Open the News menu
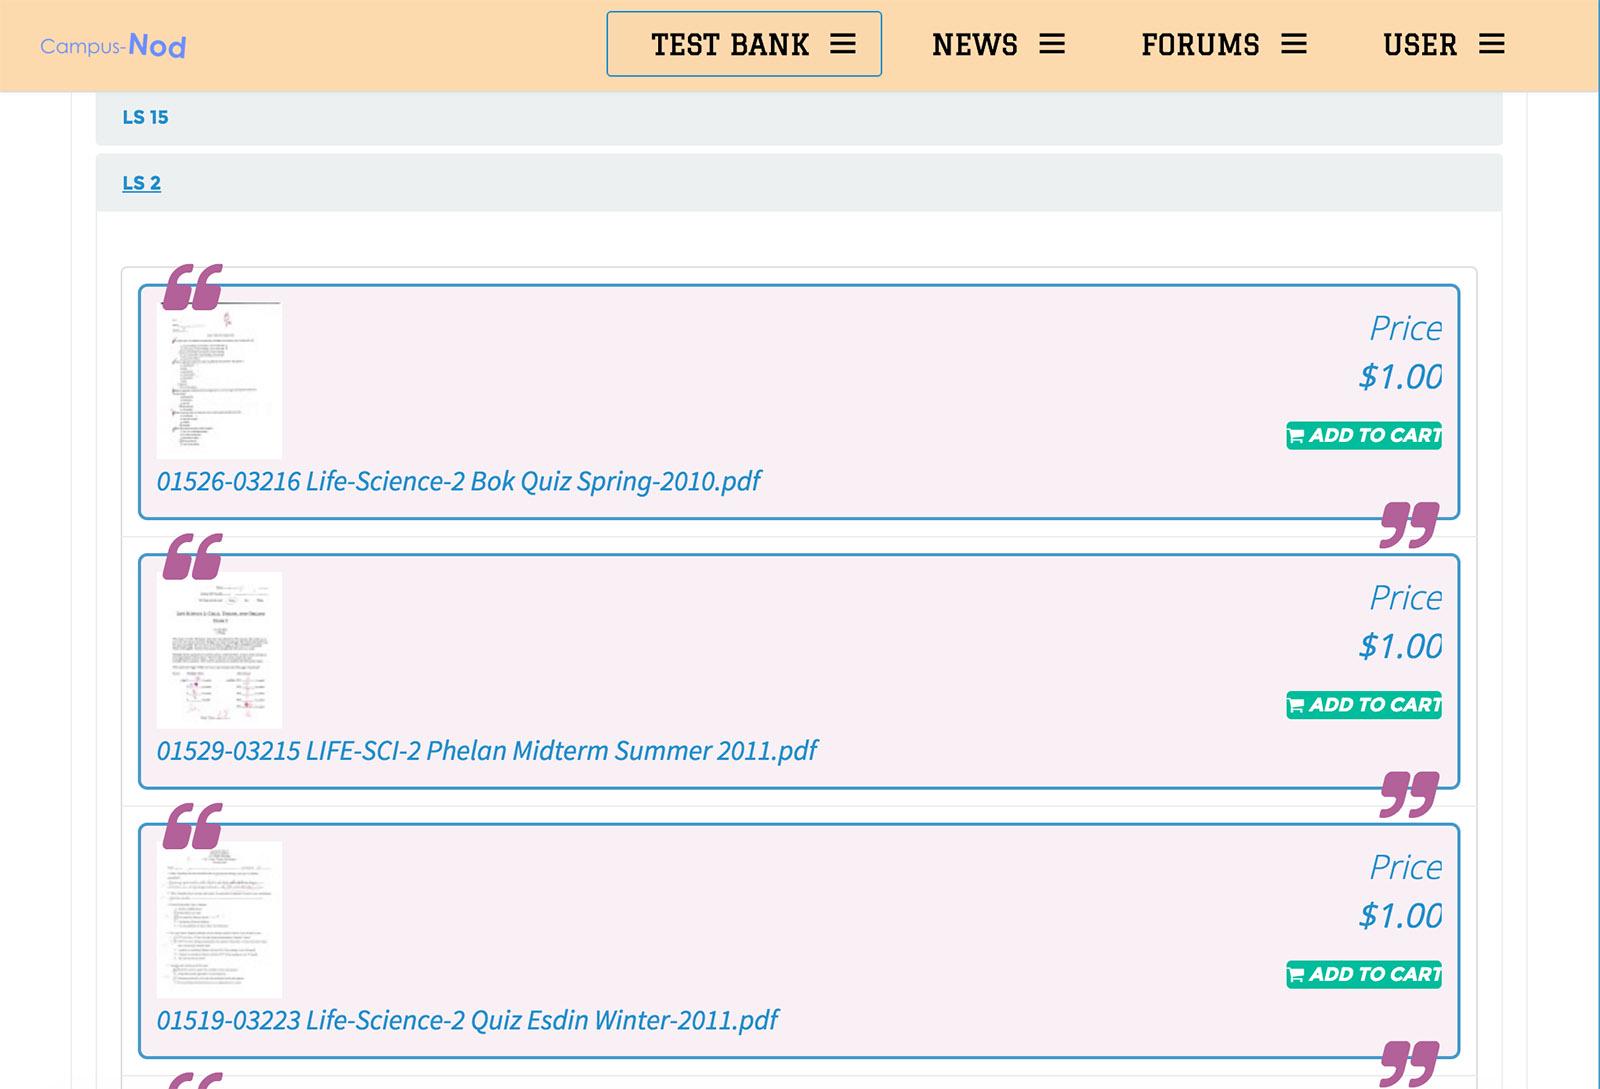 [975, 44]
